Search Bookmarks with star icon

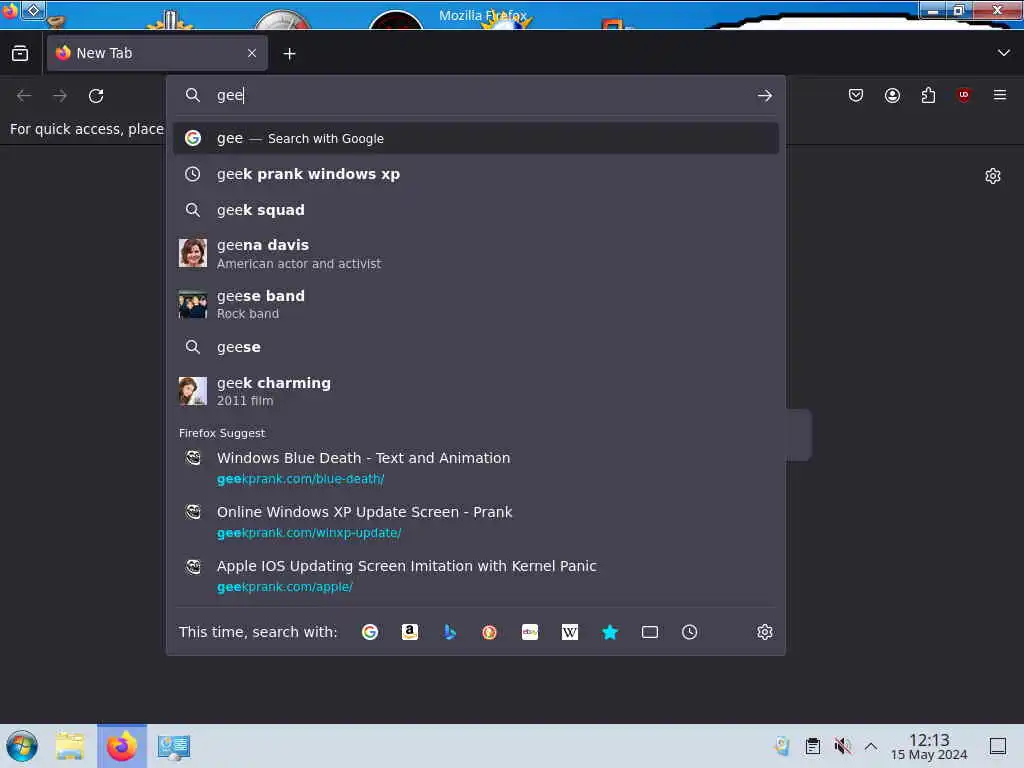pos(610,632)
